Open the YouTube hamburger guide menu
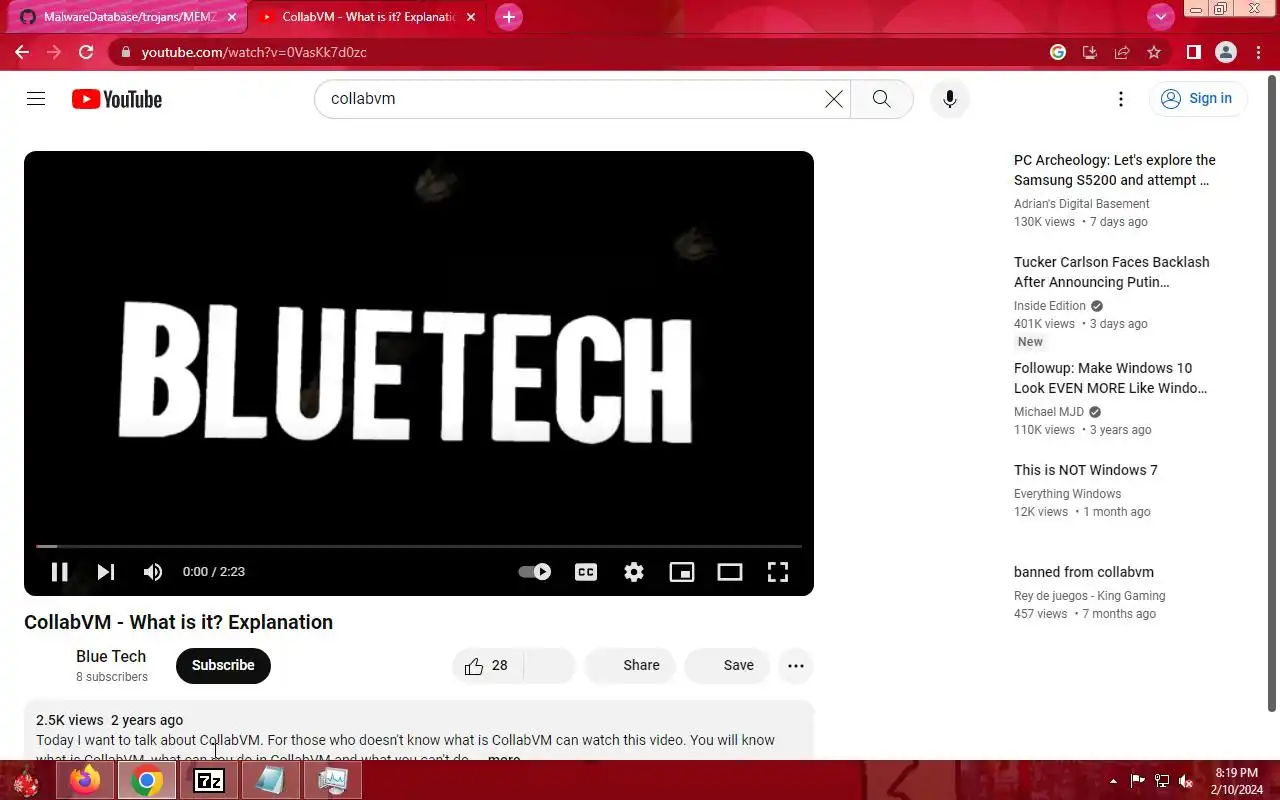 tap(36, 99)
